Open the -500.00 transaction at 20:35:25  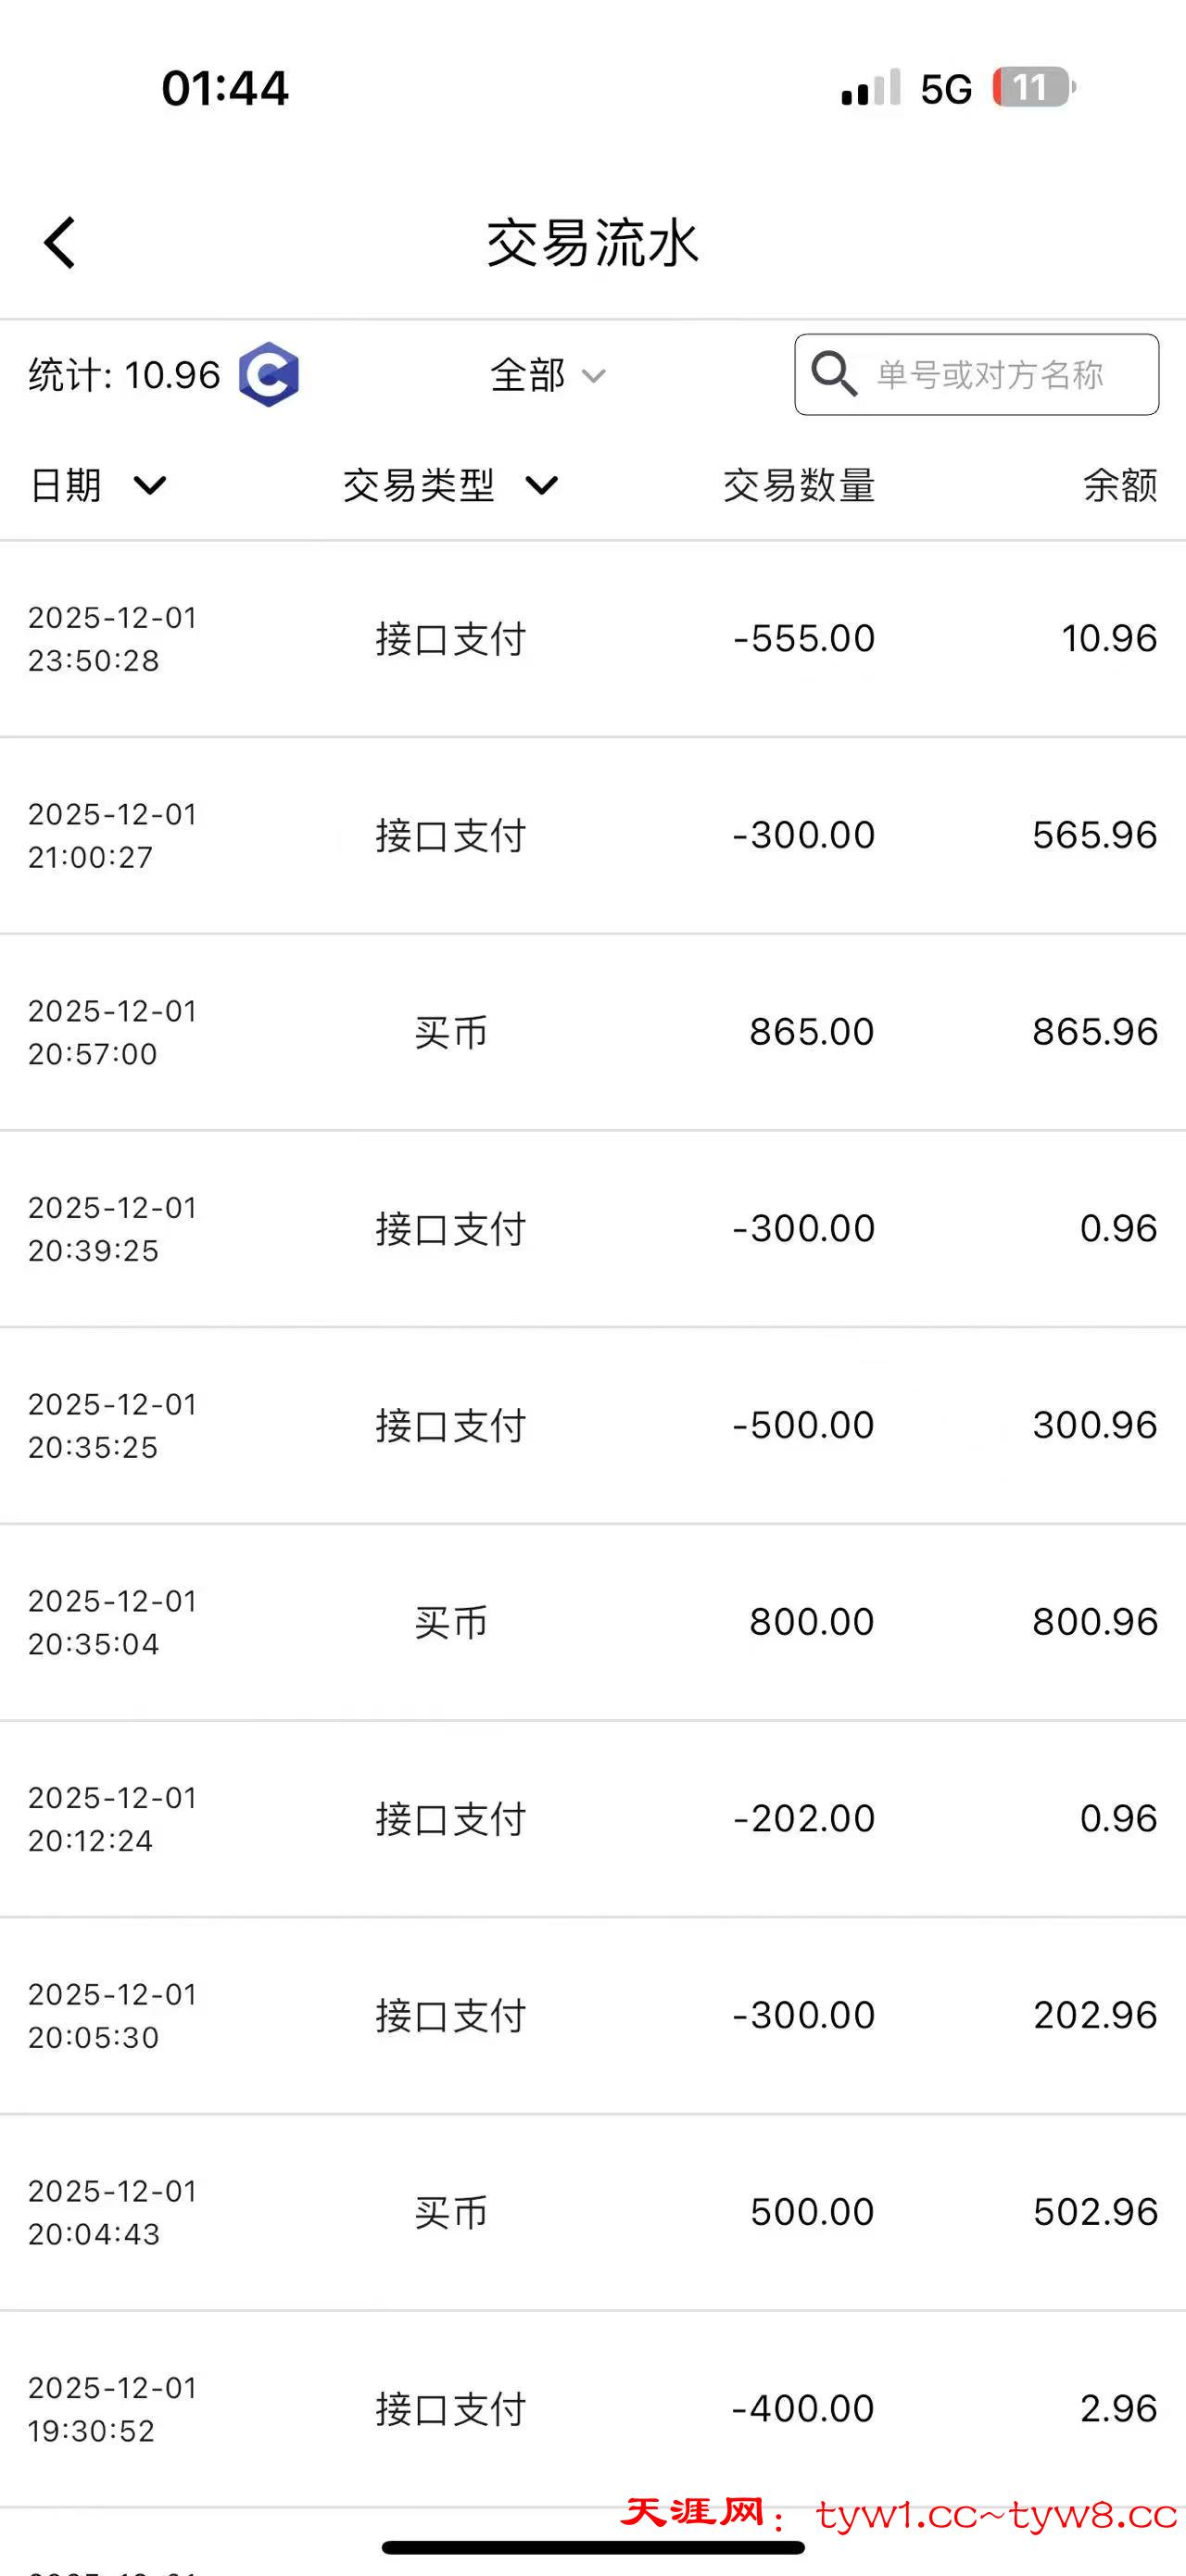coord(592,1425)
